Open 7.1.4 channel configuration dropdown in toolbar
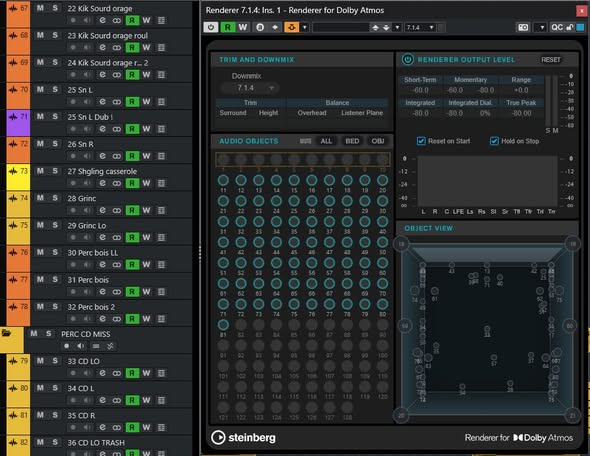The image size is (590, 456). (421, 27)
